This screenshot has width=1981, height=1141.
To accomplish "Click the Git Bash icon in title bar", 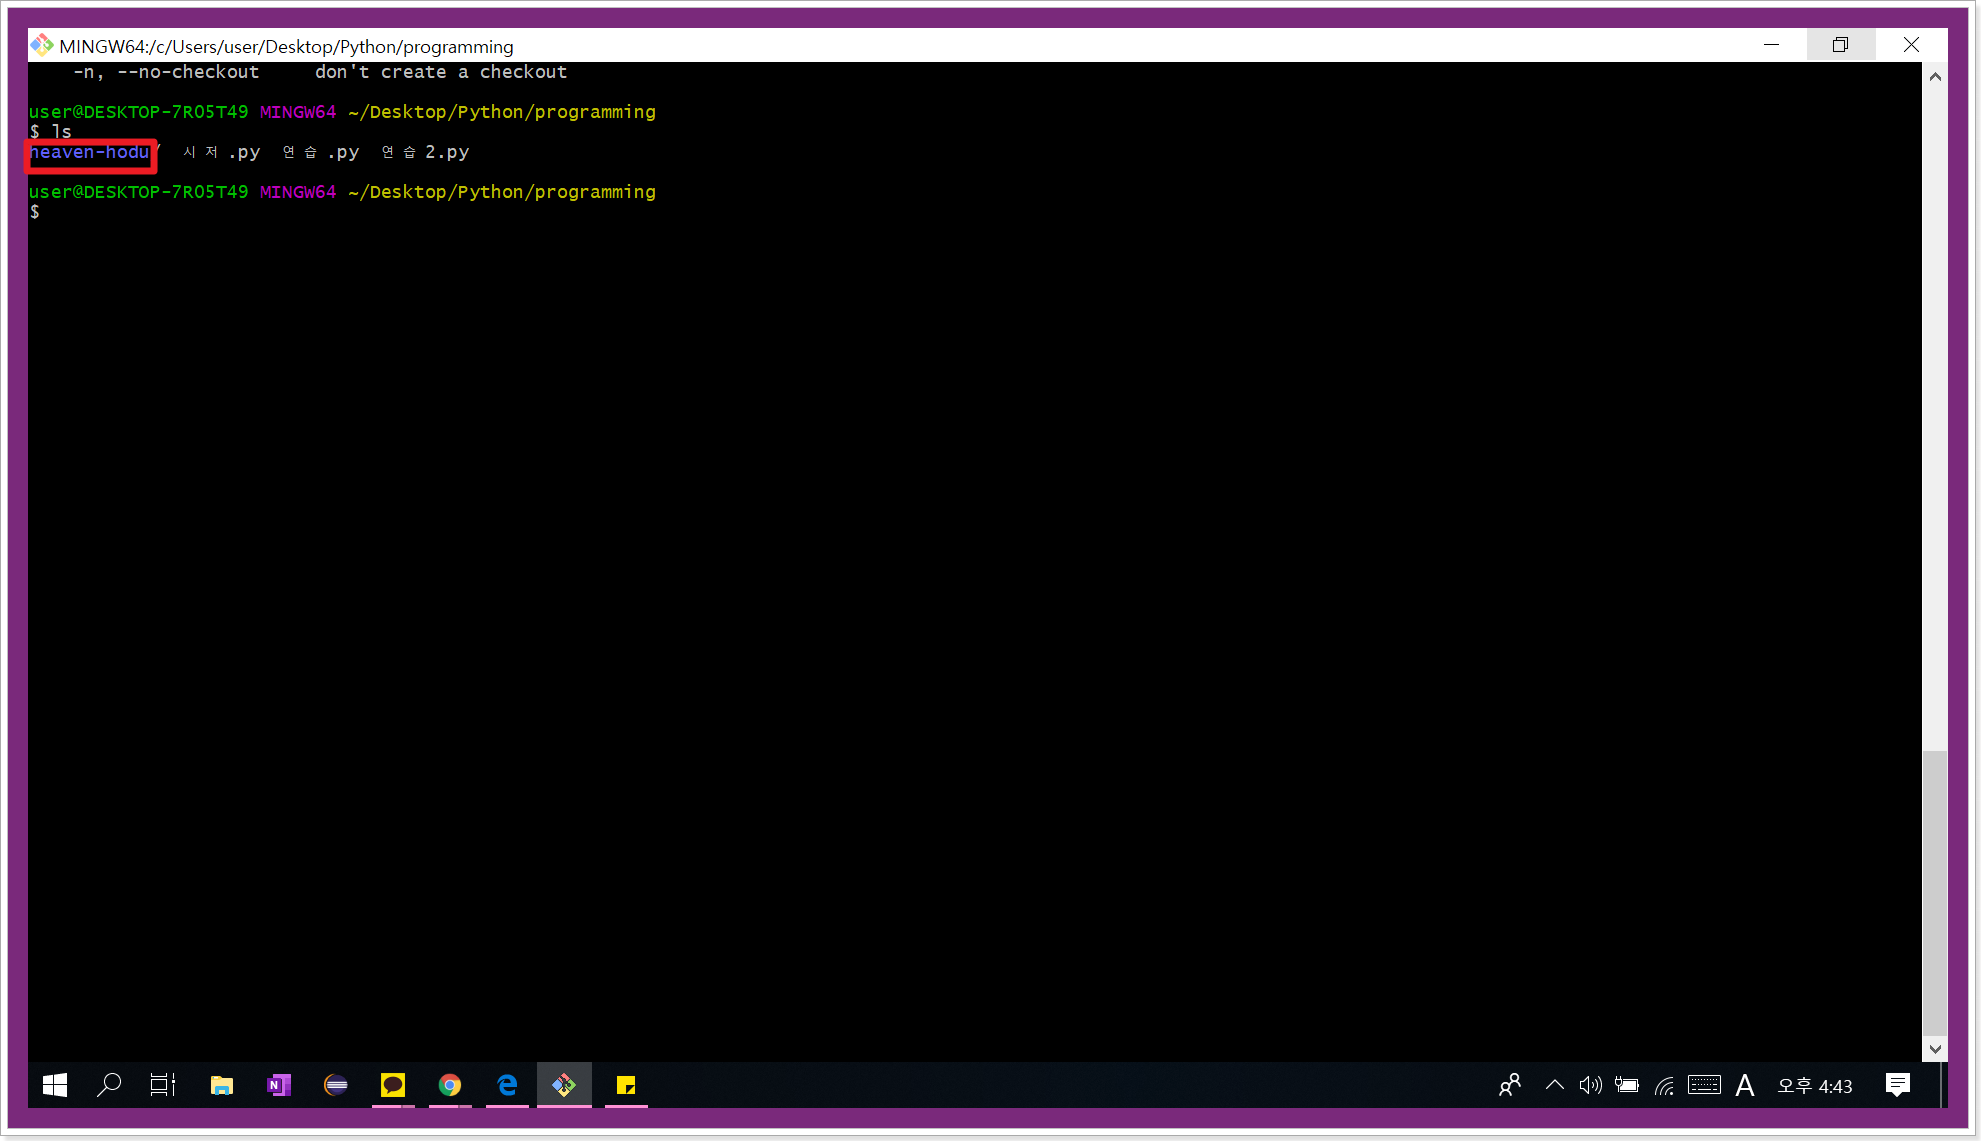I will click(41, 45).
